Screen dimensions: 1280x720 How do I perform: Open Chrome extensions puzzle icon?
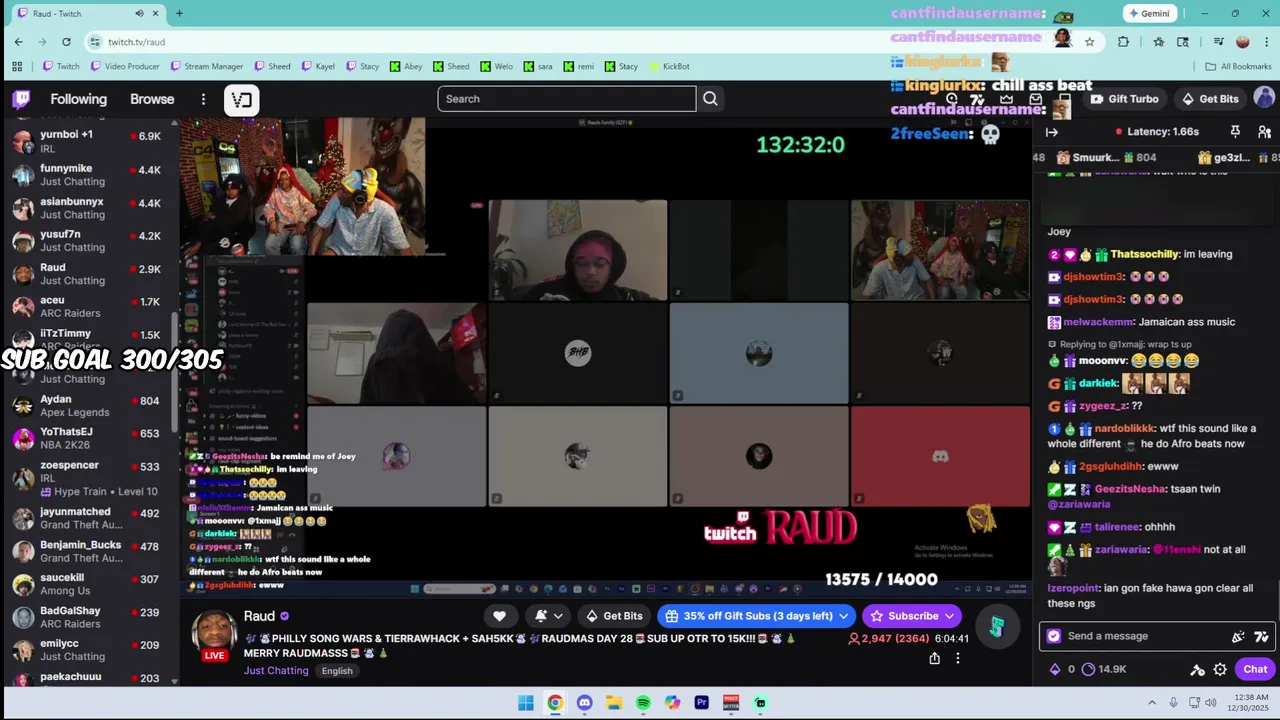click(1124, 41)
